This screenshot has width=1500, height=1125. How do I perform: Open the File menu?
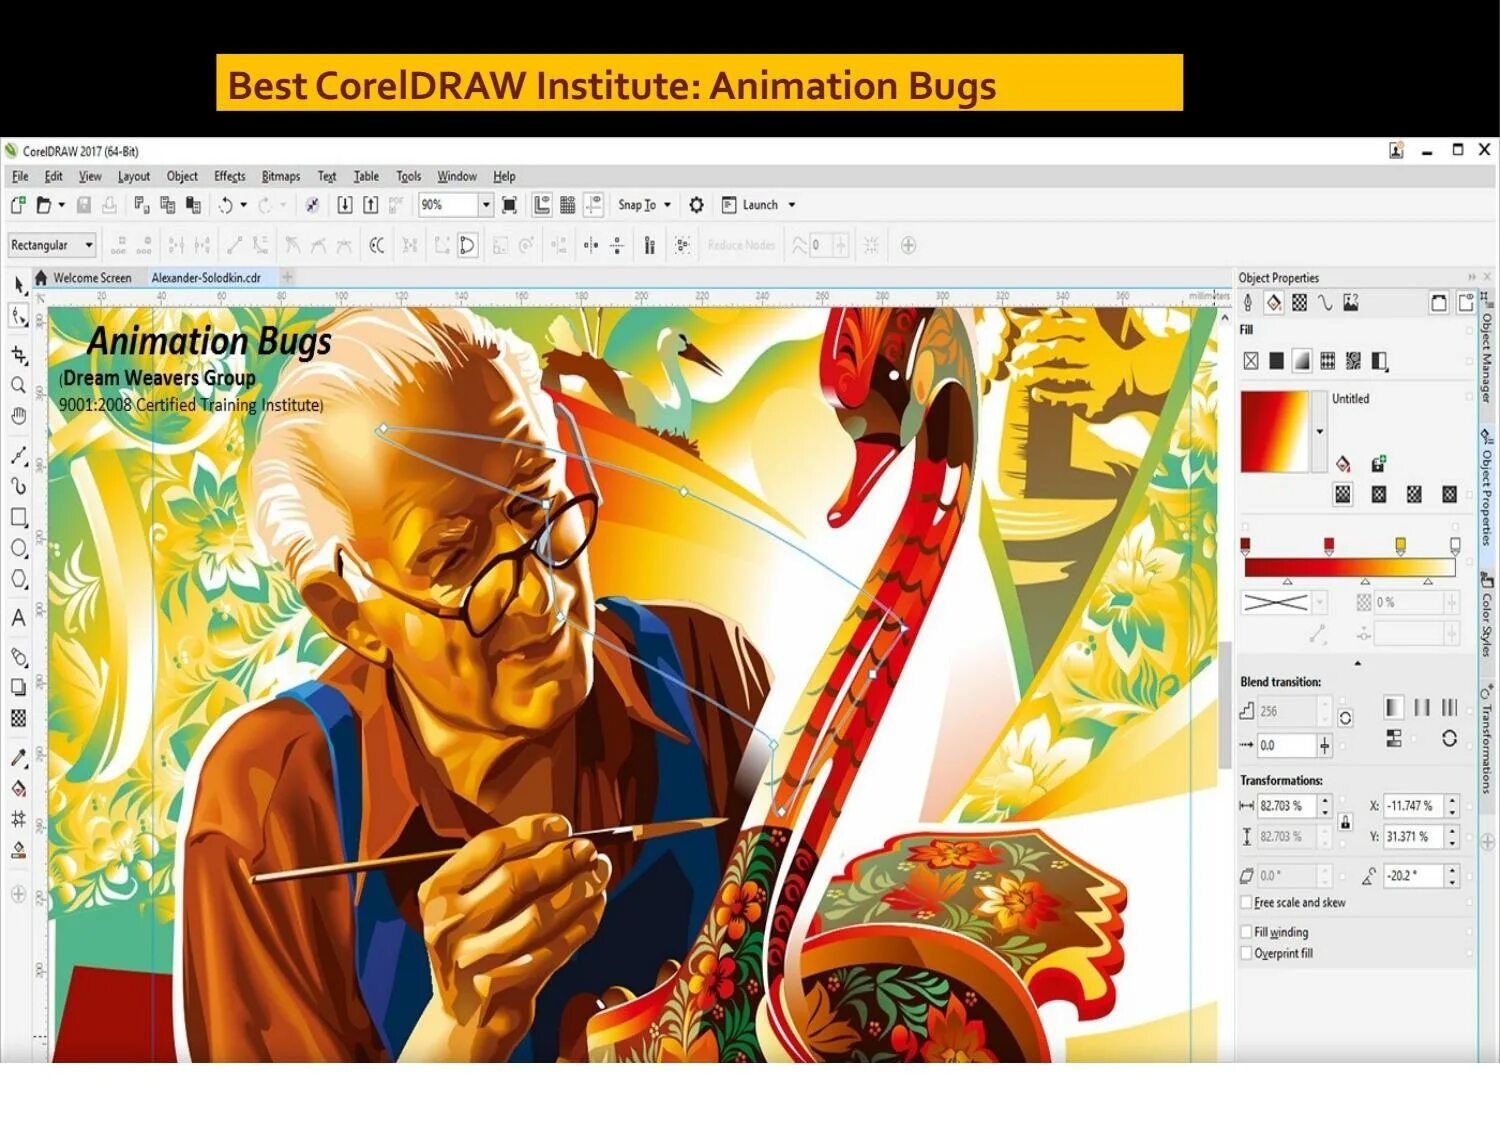pos(20,177)
